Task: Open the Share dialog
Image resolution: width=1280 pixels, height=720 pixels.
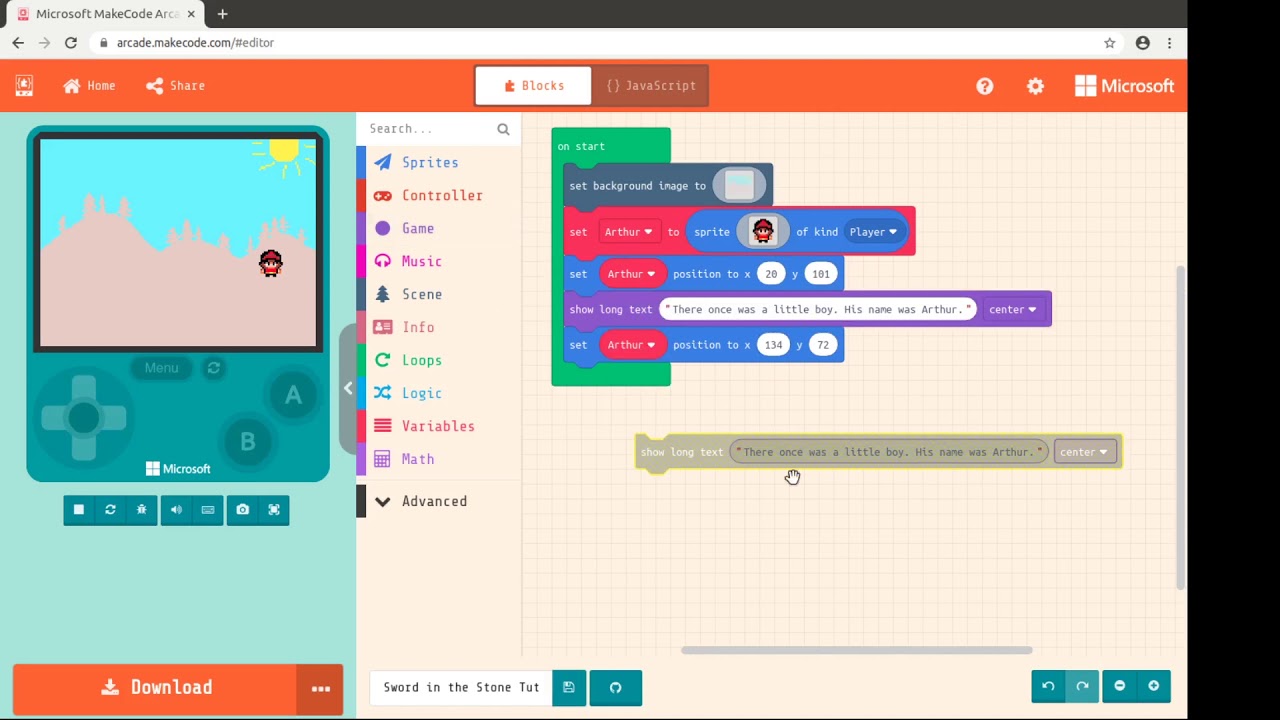Action: pyautogui.click(x=176, y=86)
